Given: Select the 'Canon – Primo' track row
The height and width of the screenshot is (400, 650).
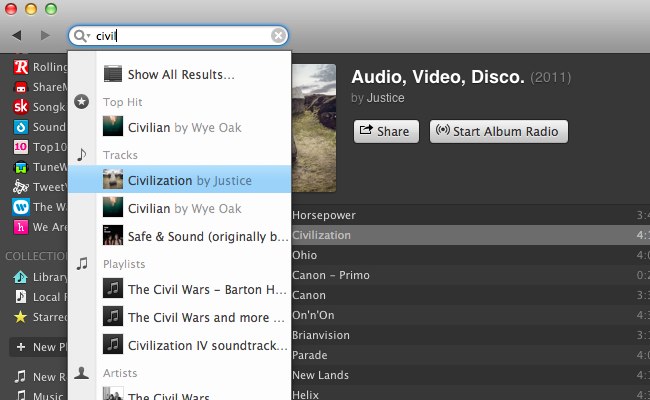Looking at the screenshot, I should [x=471, y=275].
